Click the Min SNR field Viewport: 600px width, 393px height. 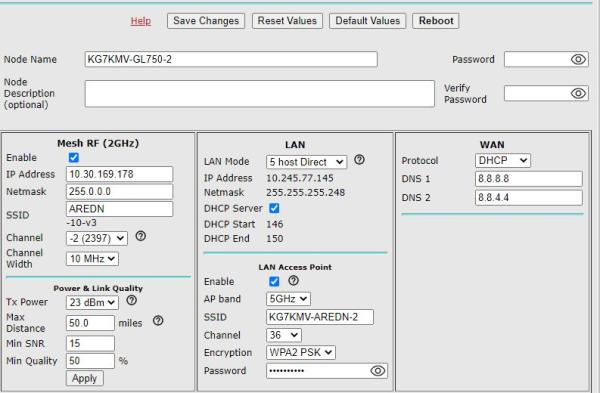coord(90,343)
